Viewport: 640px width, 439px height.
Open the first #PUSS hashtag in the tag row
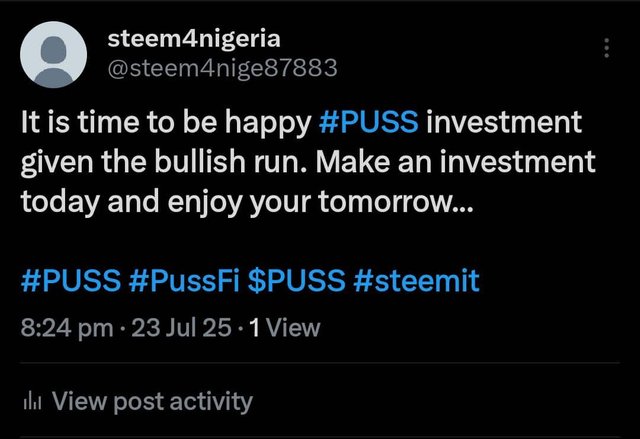71,280
